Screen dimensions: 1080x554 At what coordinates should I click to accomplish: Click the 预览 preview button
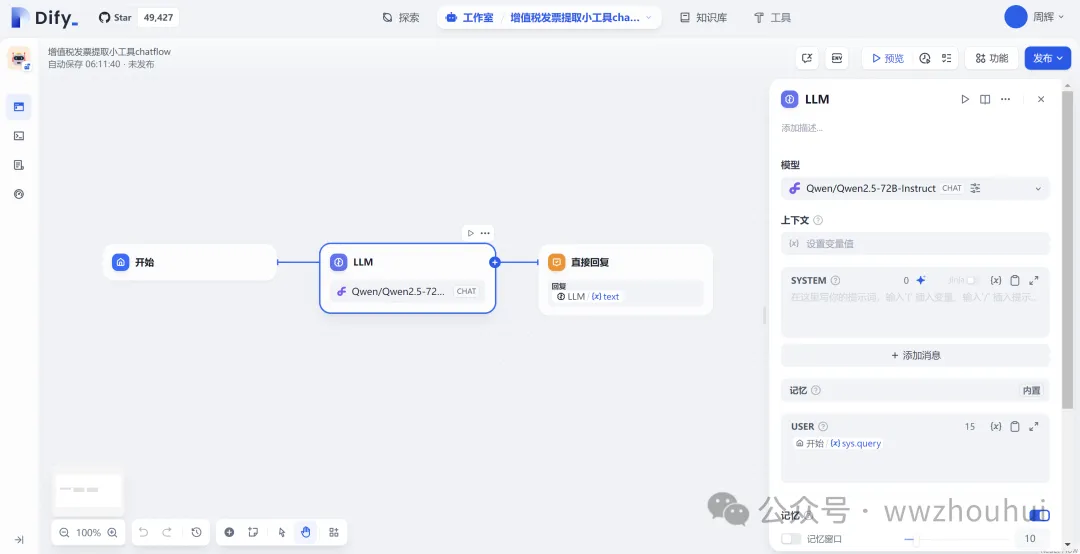(888, 59)
